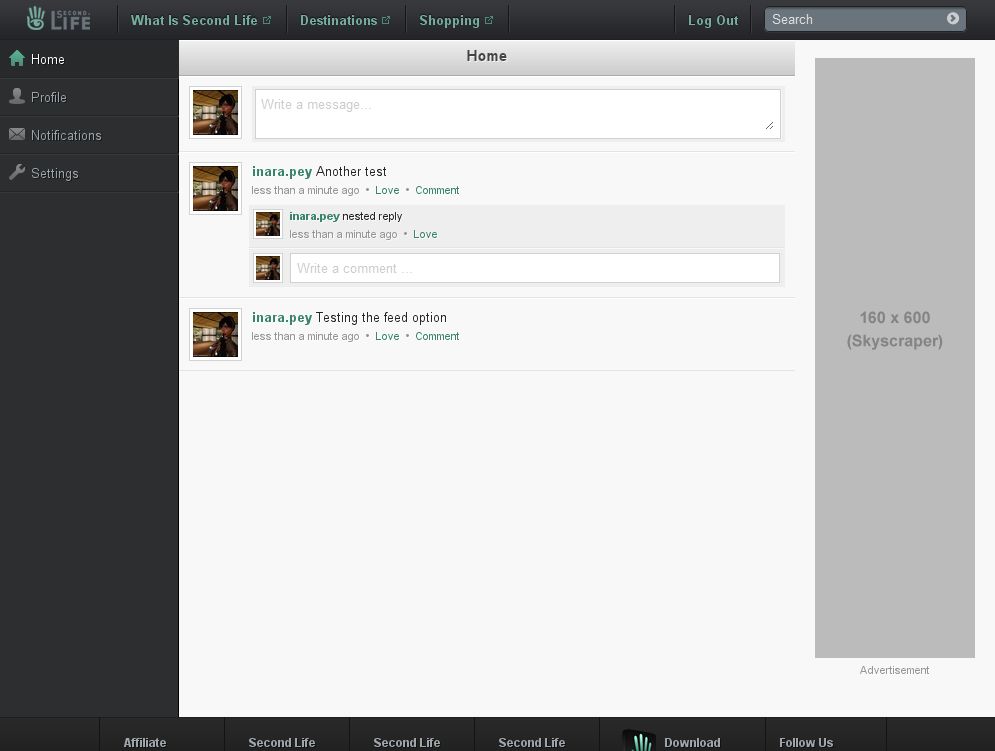Click avatar thumbnail beside 'Another test' post
995x751 pixels.
point(215,188)
